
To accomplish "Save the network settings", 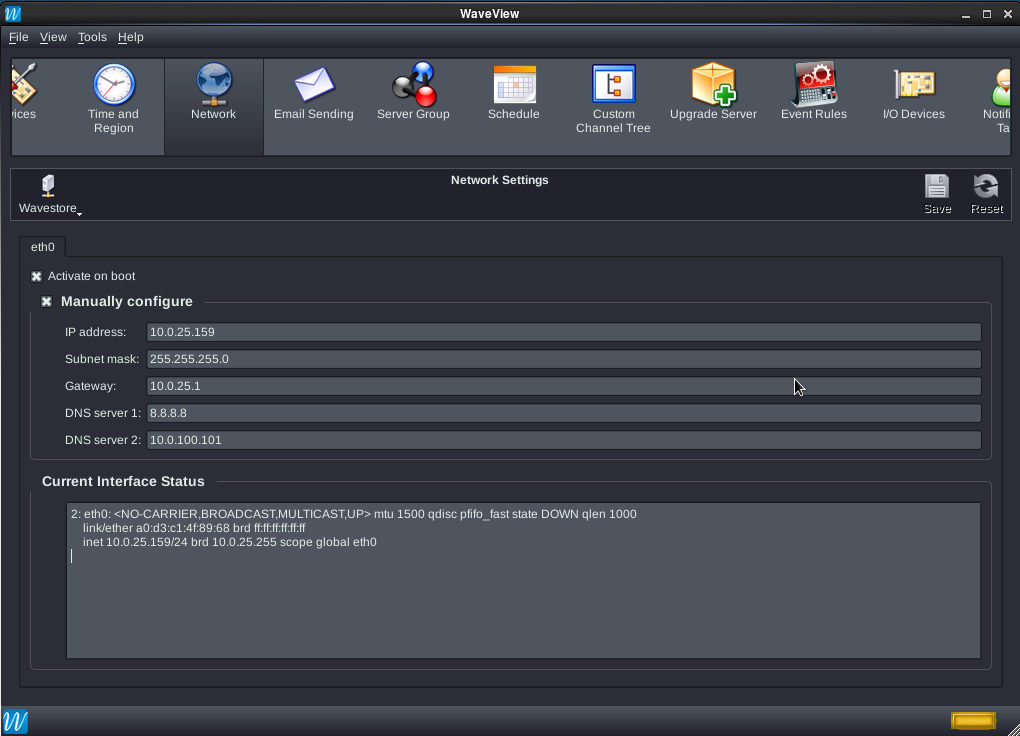I will 937,194.
